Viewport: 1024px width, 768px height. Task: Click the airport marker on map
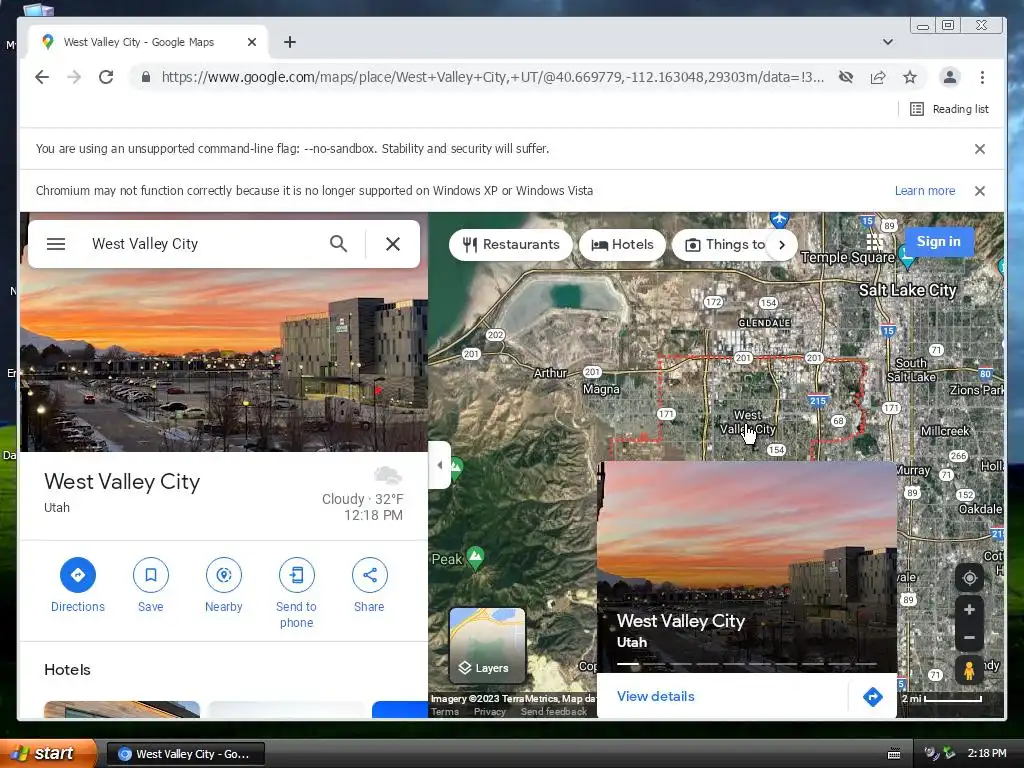(778, 219)
